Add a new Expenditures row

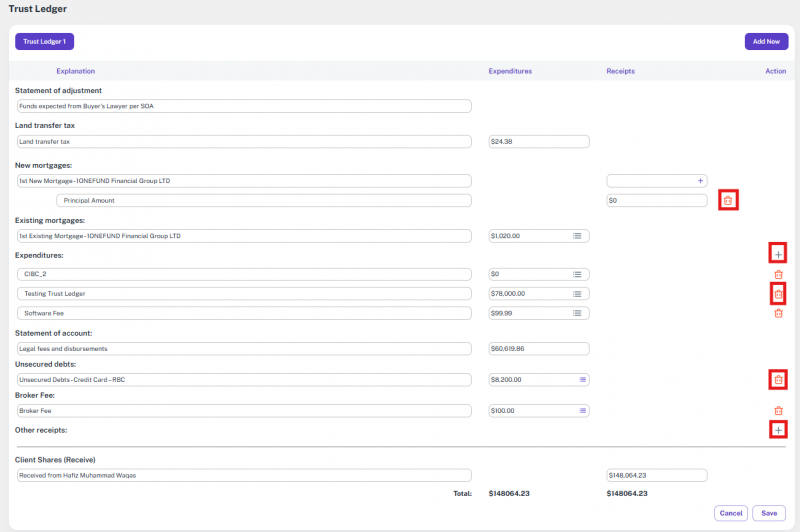pos(778,254)
